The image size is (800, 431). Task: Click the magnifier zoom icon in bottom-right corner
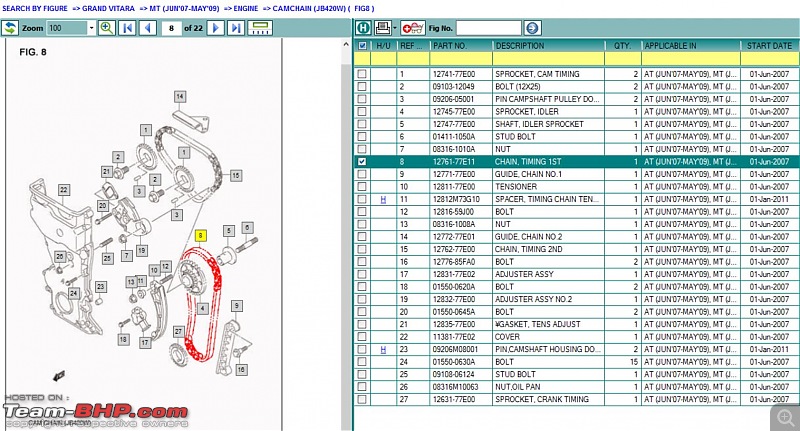coord(785,417)
